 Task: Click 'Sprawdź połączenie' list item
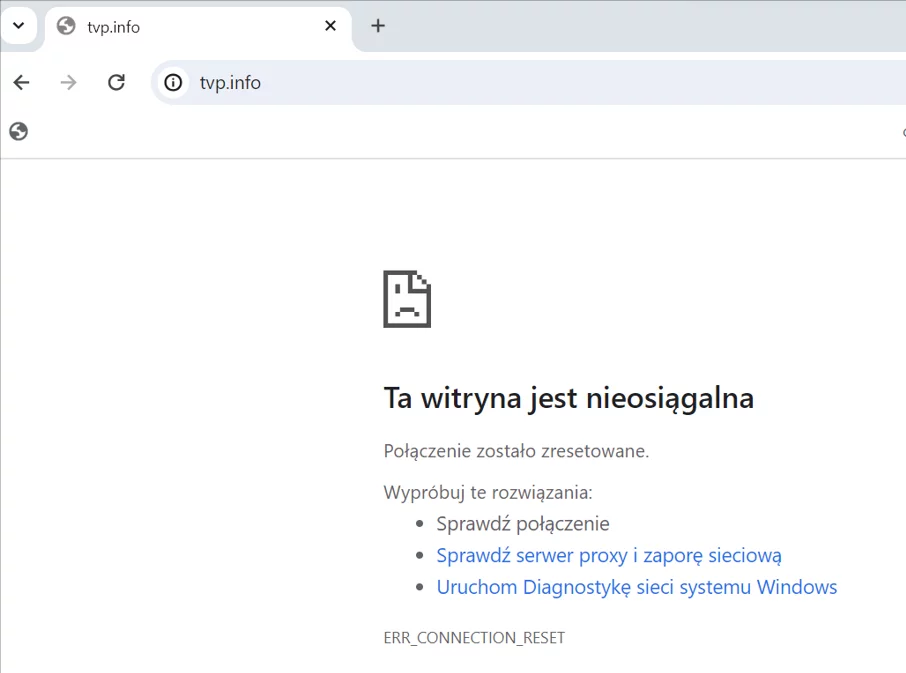523,524
